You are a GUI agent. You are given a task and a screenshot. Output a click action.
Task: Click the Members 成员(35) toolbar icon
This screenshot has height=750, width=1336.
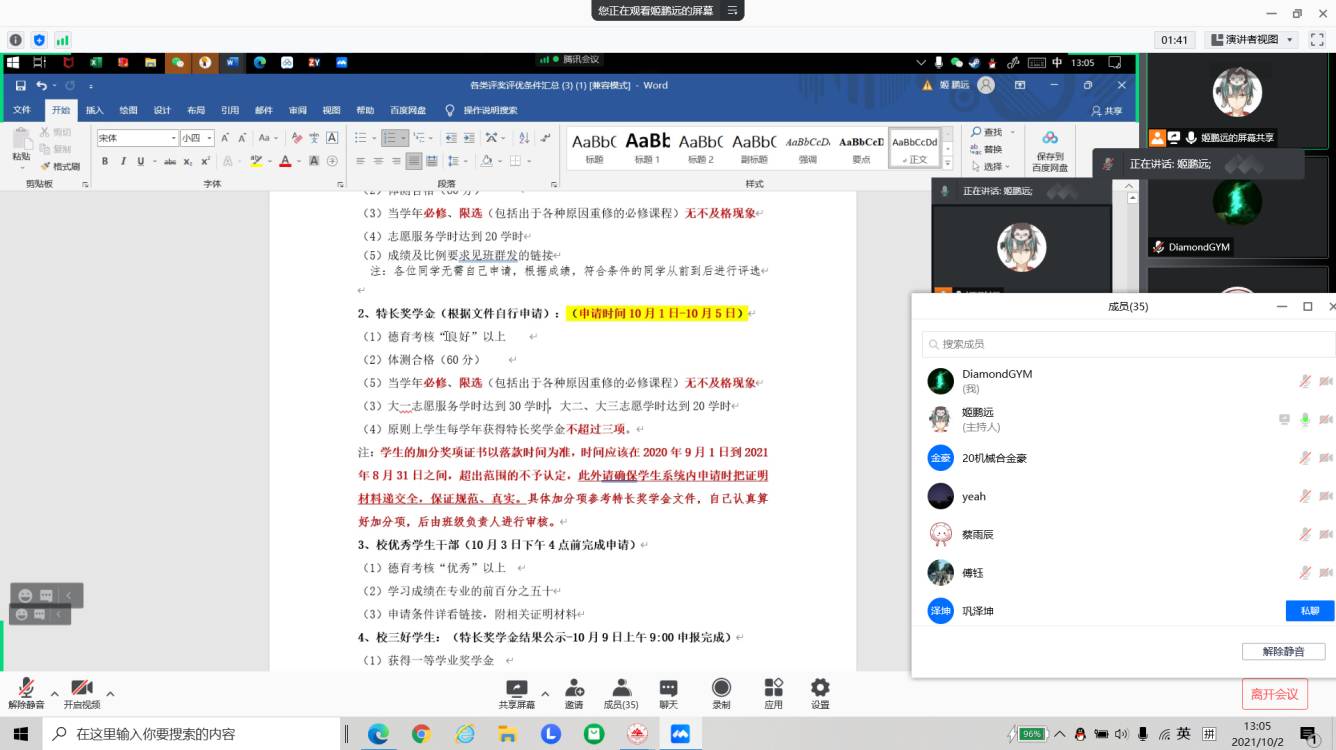[x=621, y=693]
